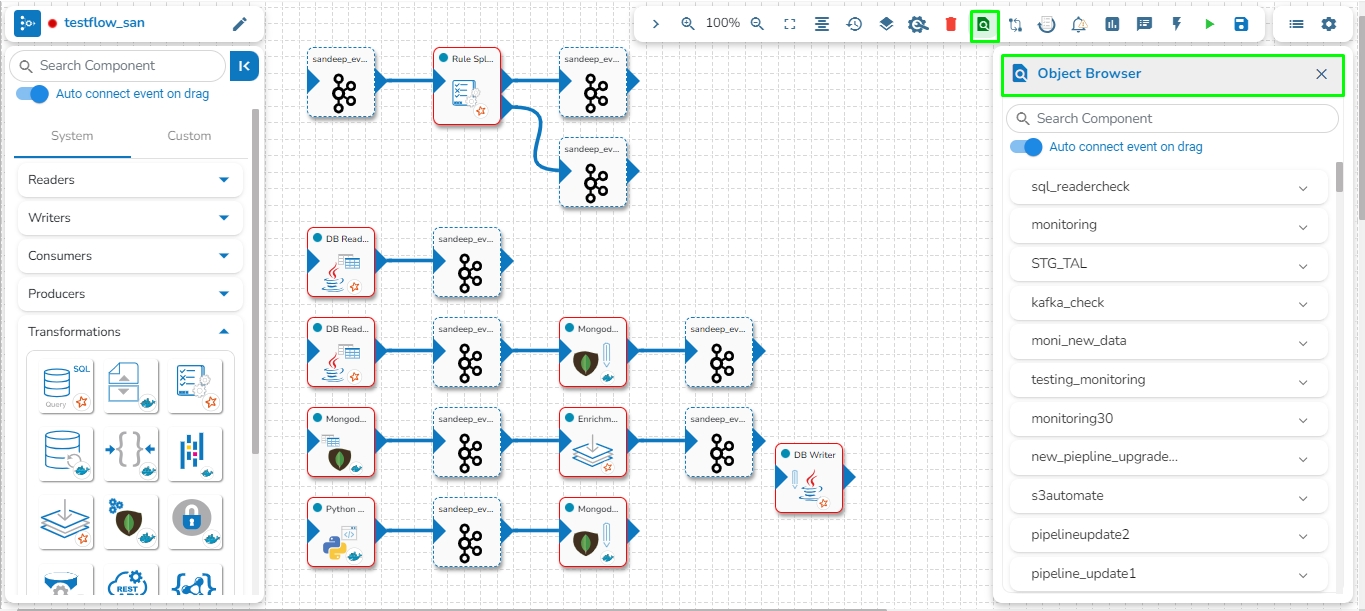Toggle left panel Auto connect event switch

[x=32, y=94]
